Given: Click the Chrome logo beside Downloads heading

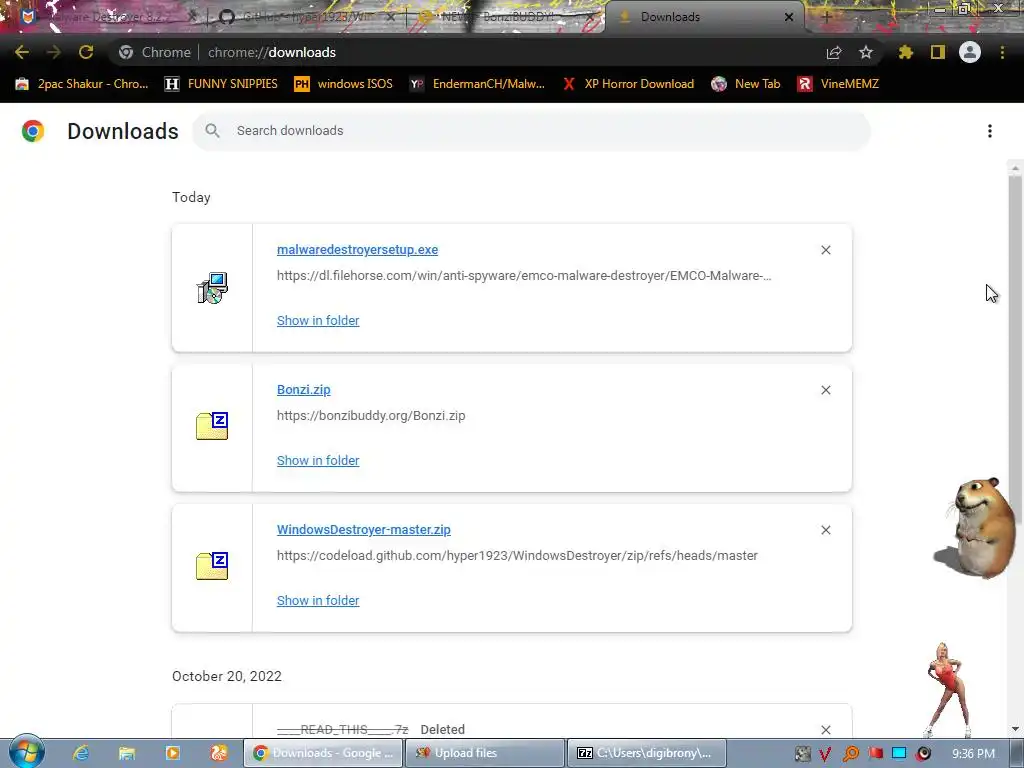Looking at the screenshot, I should tap(33, 131).
